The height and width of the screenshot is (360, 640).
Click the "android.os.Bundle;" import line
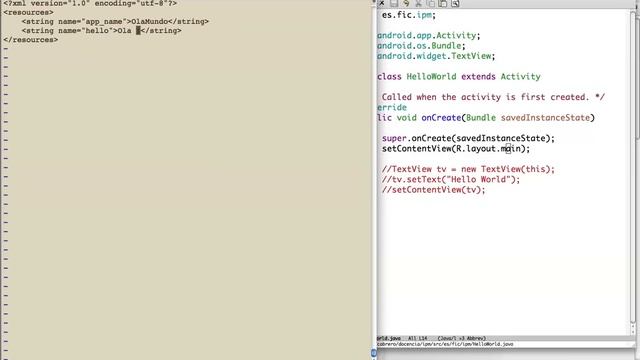(x=421, y=46)
